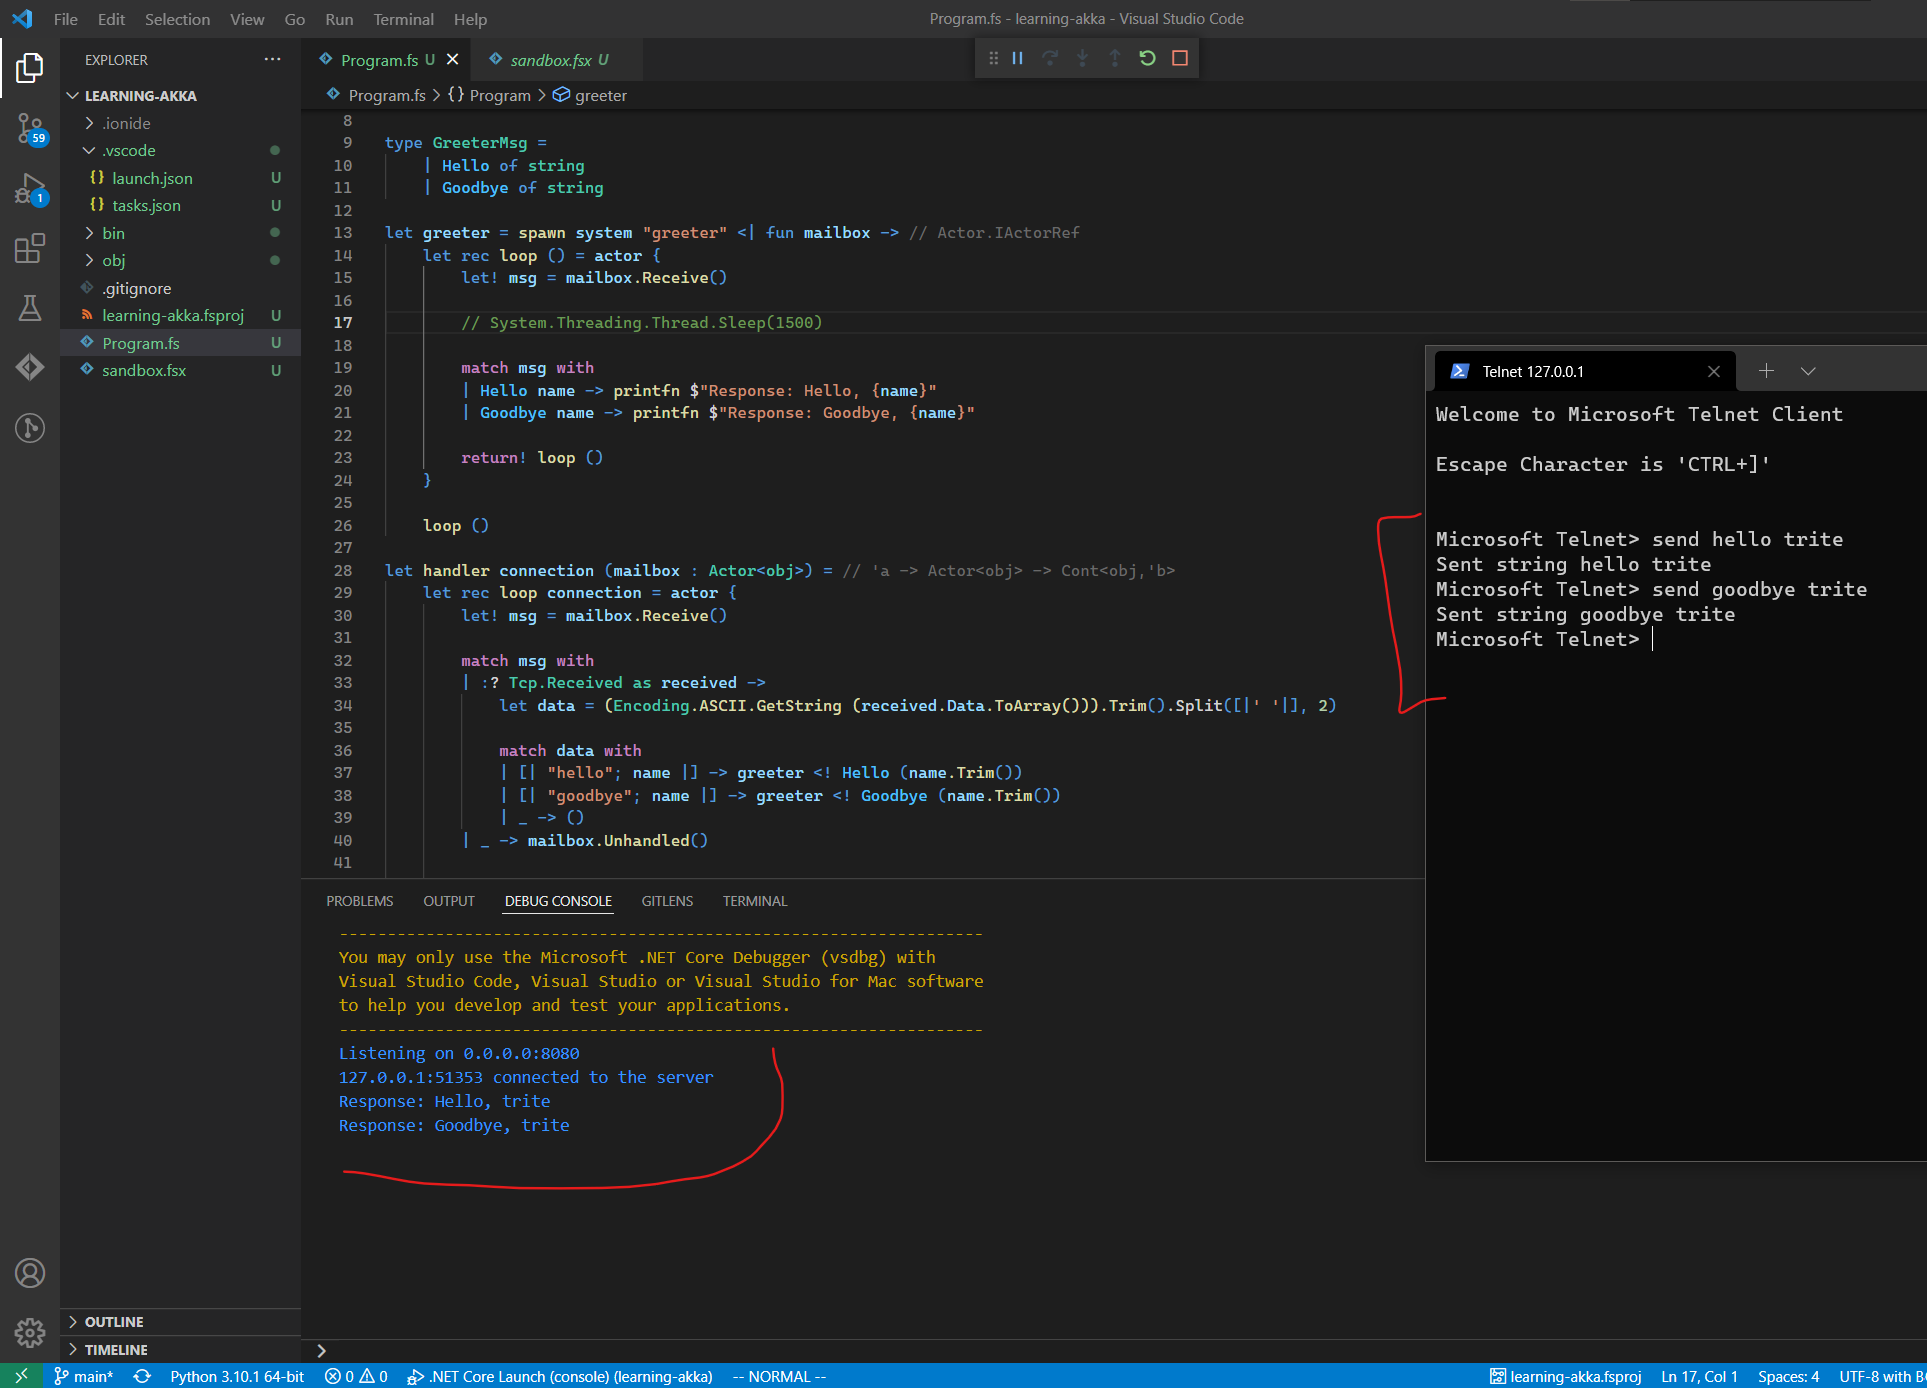Switch to the OUTPUT panel tab
Viewport: 1927px width, 1388px height.
coord(449,901)
